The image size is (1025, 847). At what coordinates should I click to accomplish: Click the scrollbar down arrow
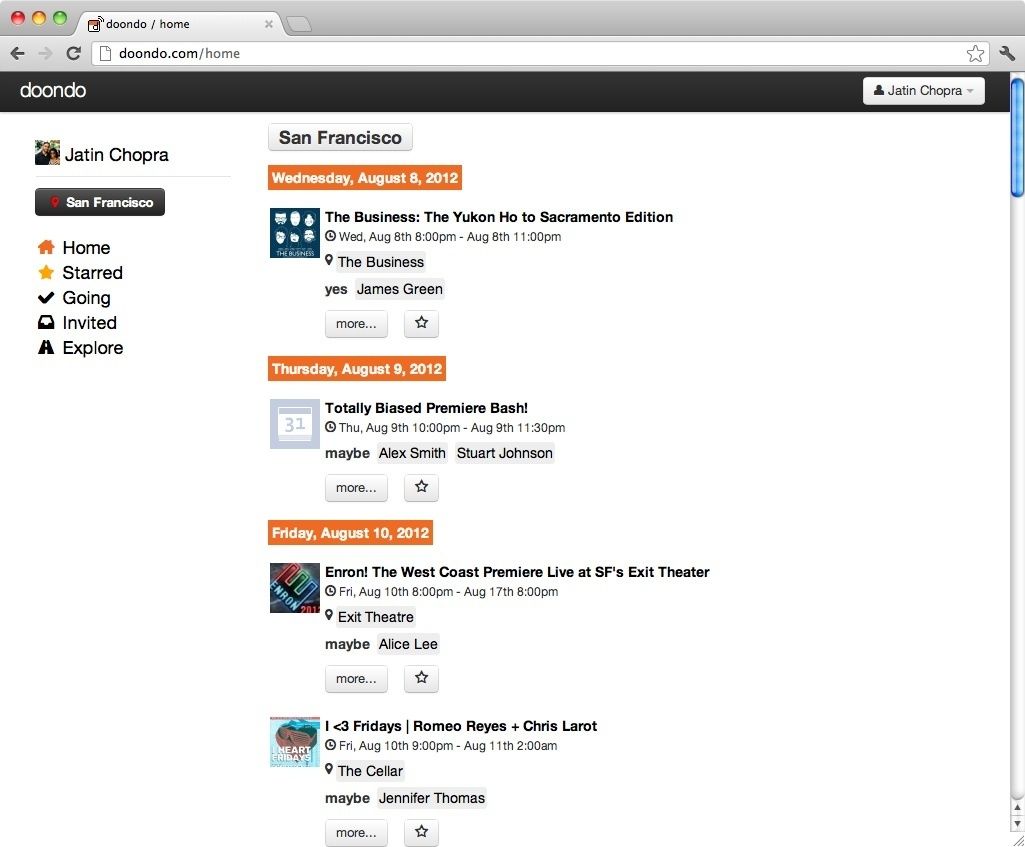coord(1017,825)
